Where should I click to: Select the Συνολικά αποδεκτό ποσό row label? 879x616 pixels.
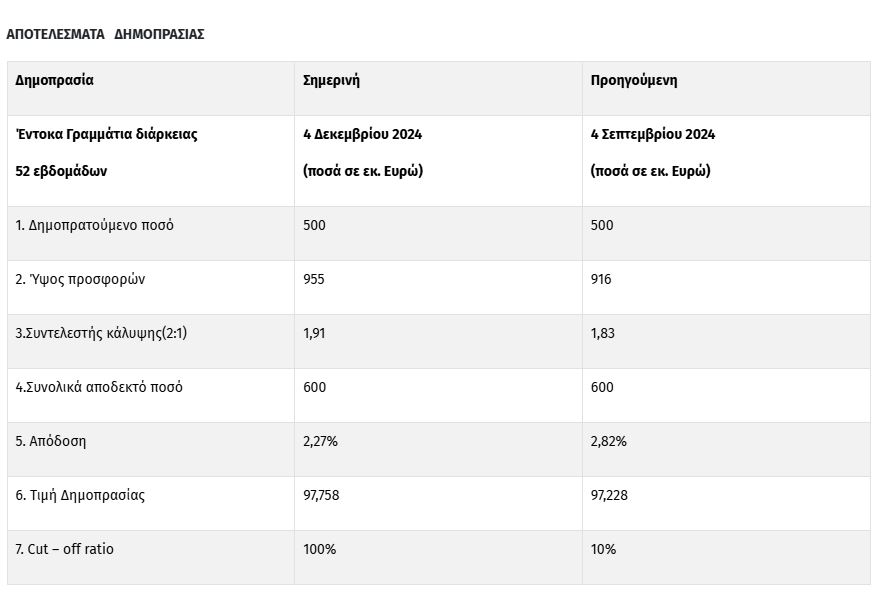tap(99, 387)
